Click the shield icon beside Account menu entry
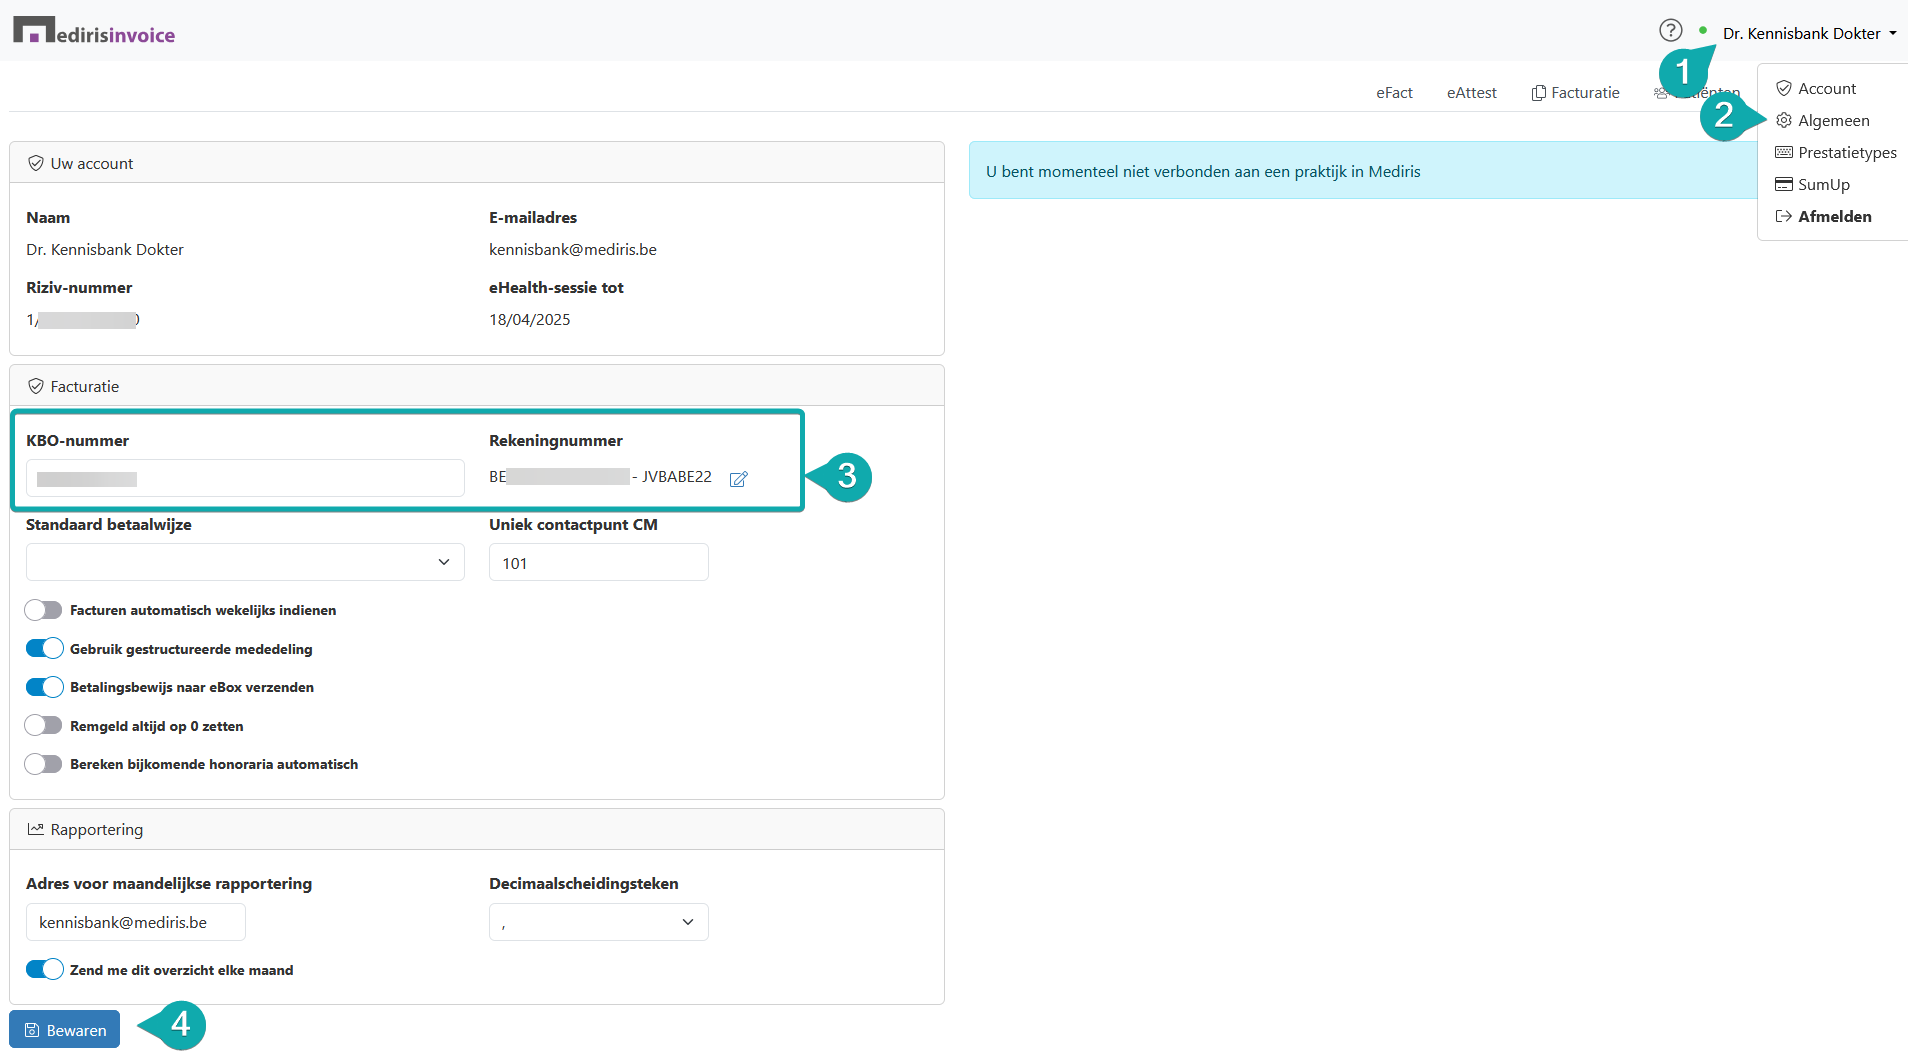1908x1061 pixels. click(x=1784, y=89)
